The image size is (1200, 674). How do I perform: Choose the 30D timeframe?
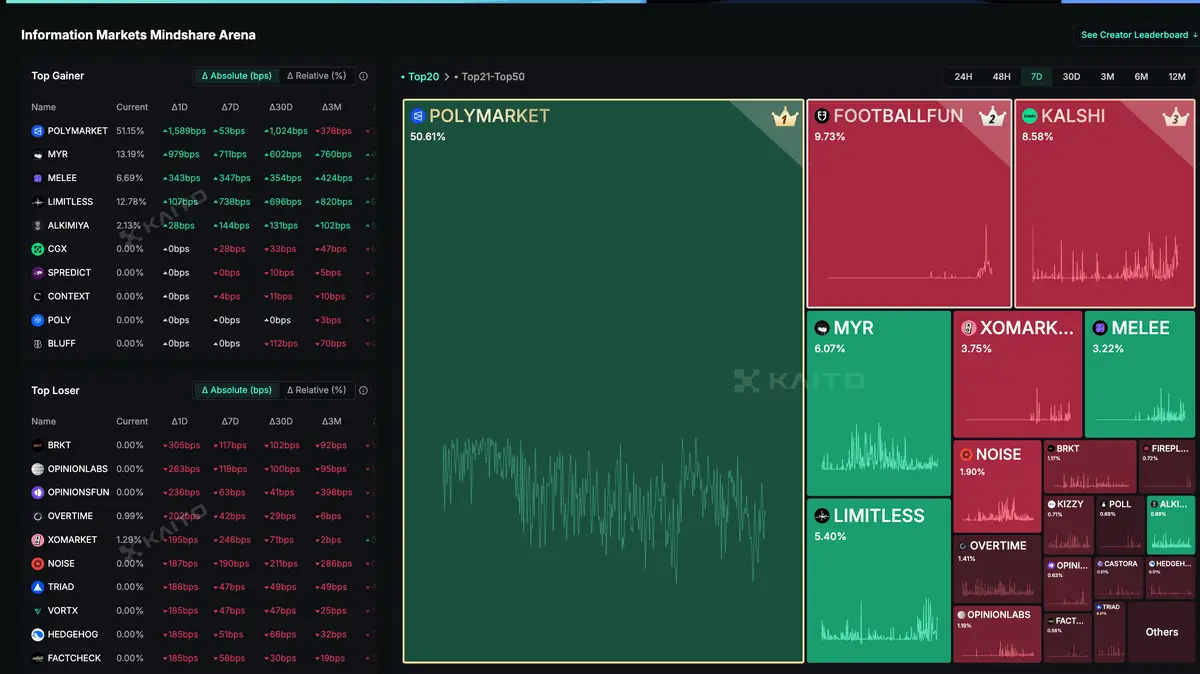coord(1071,77)
